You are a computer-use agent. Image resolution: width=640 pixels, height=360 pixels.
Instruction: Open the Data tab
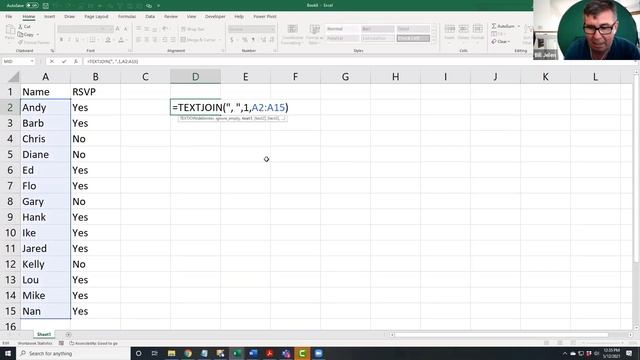click(x=150, y=17)
